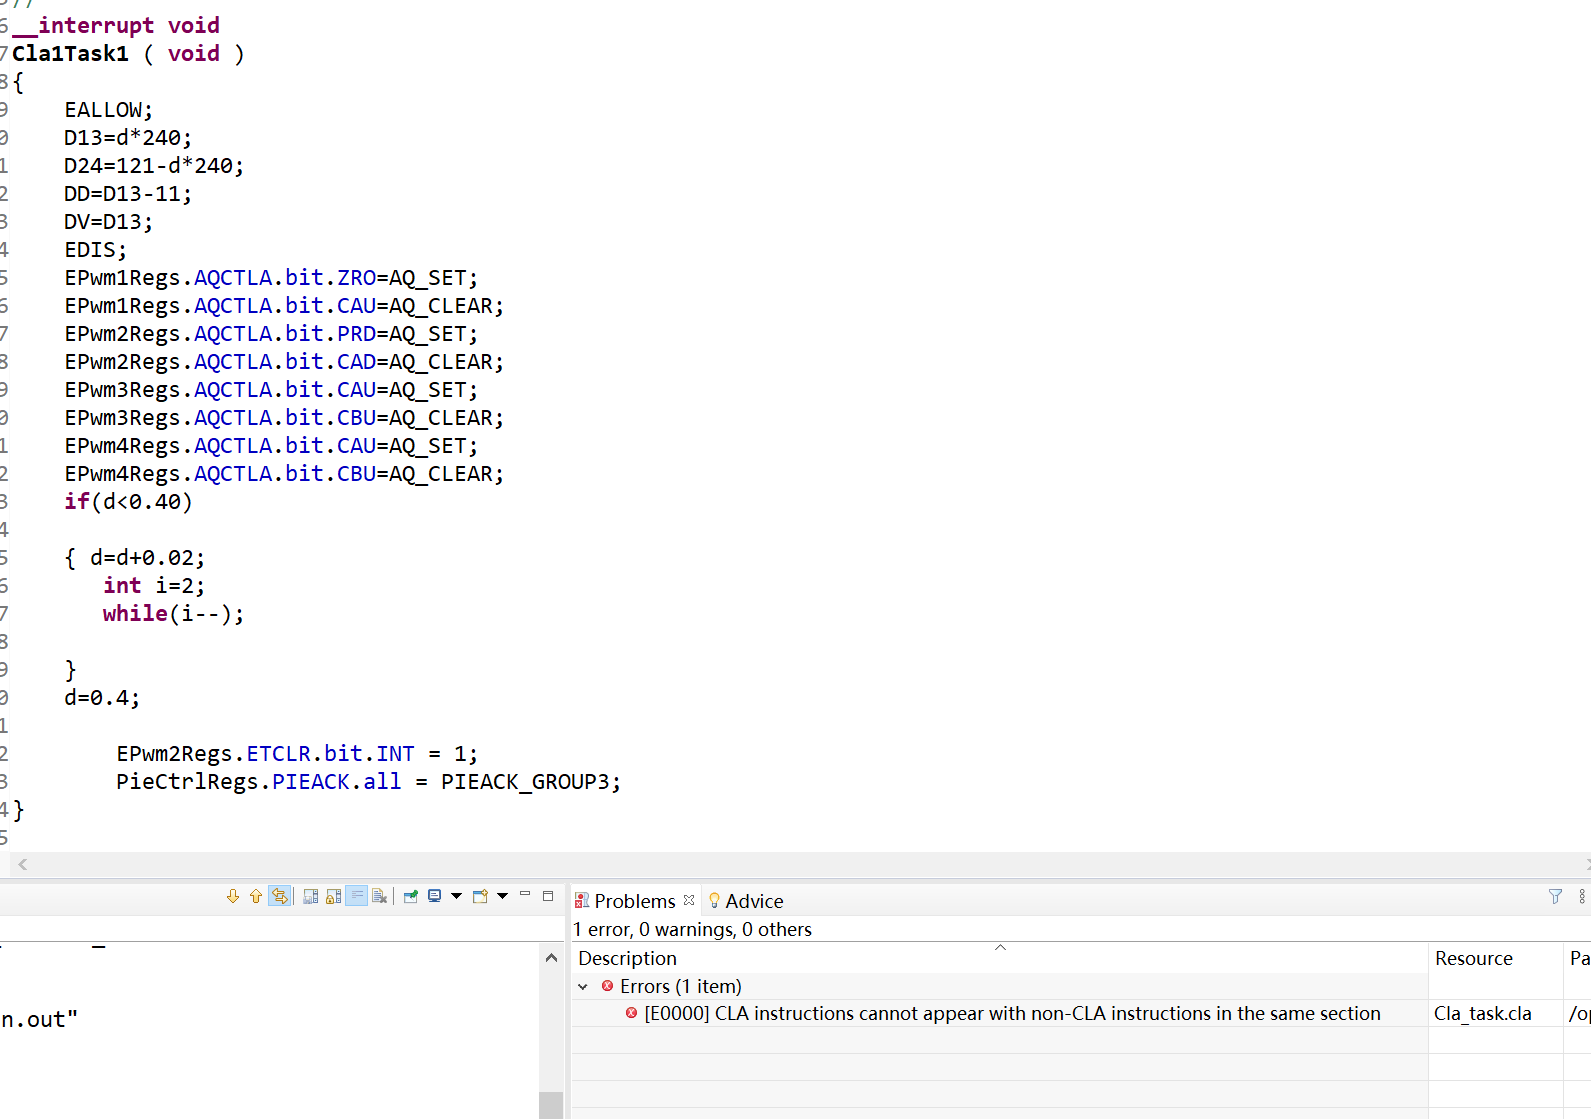Click the 'd=0.4;' assignment
Image resolution: width=1591 pixels, height=1119 pixels.
click(x=102, y=698)
